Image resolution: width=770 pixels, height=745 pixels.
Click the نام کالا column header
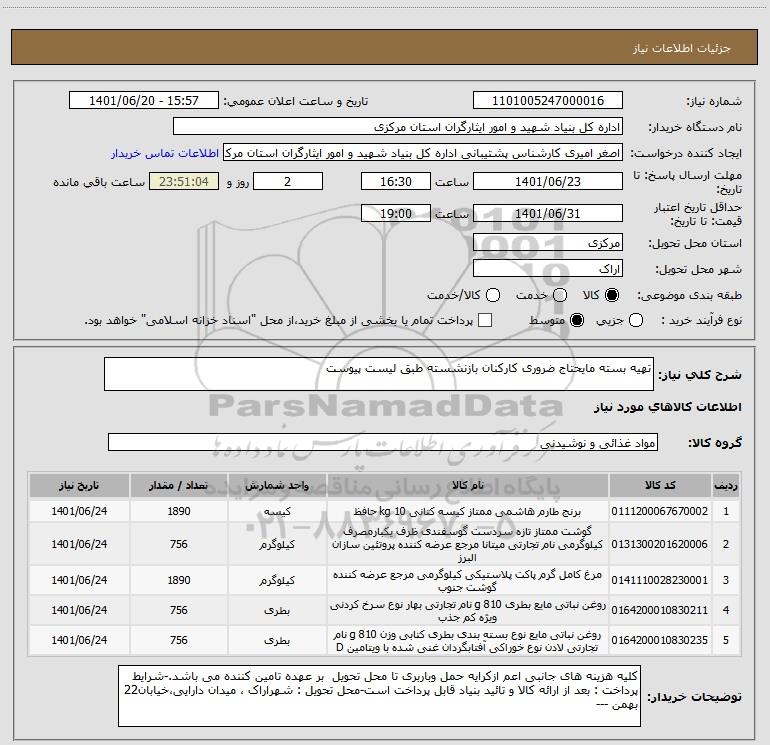tap(468, 486)
